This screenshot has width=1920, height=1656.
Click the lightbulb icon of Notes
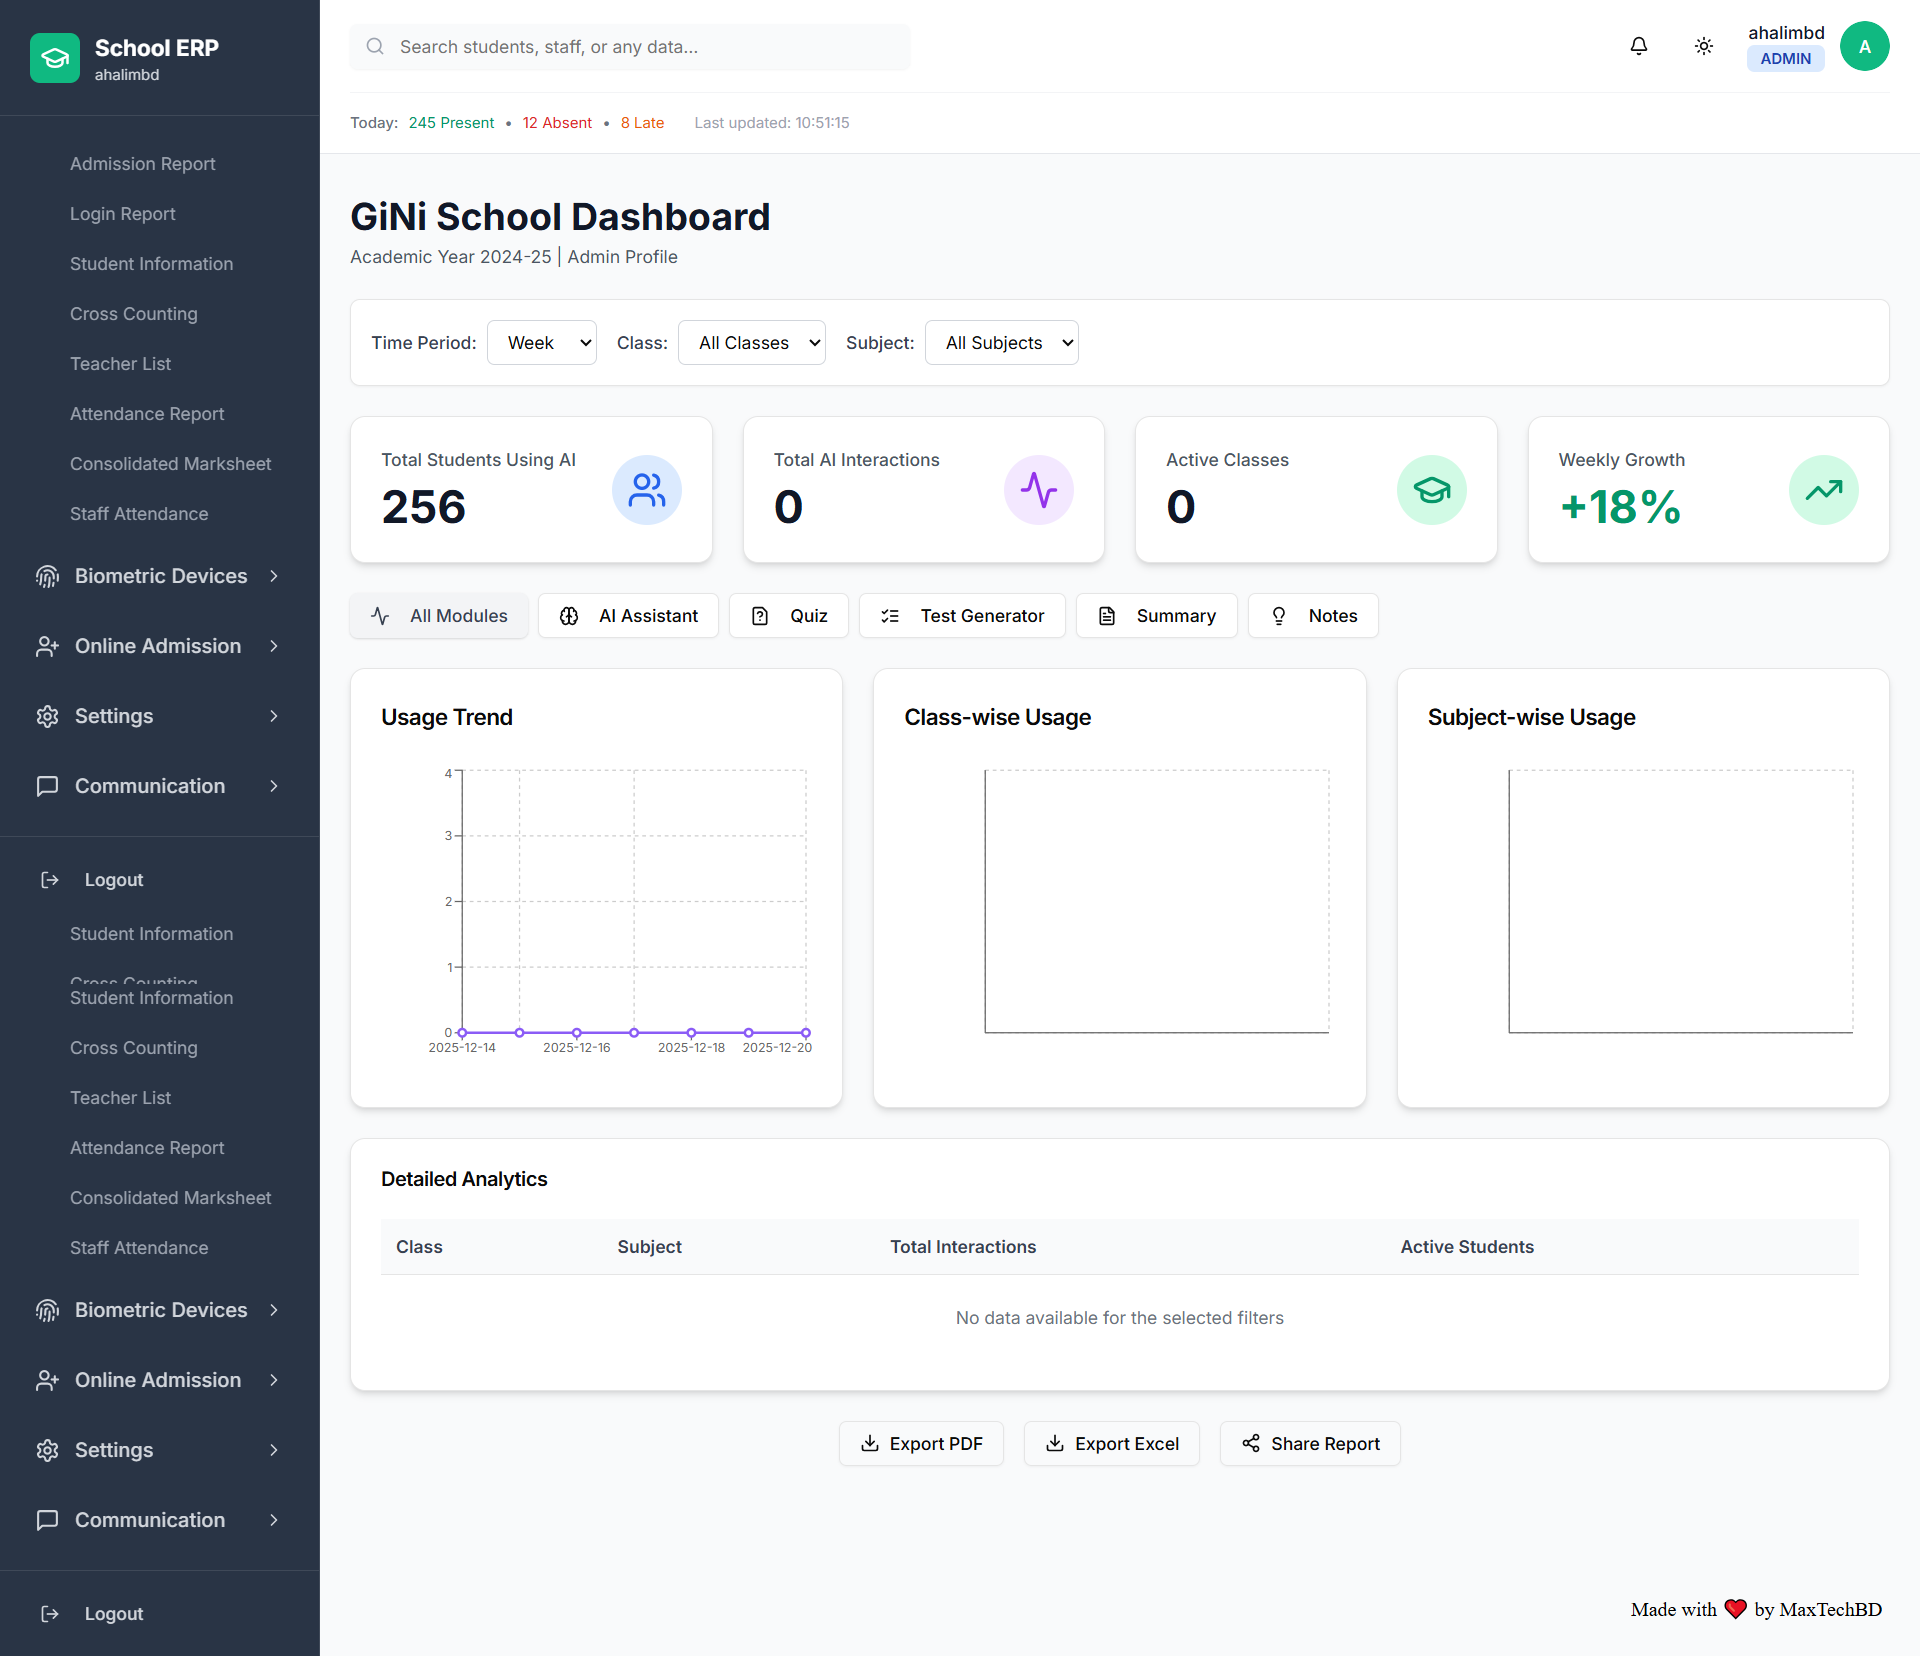[x=1279, y=616]
